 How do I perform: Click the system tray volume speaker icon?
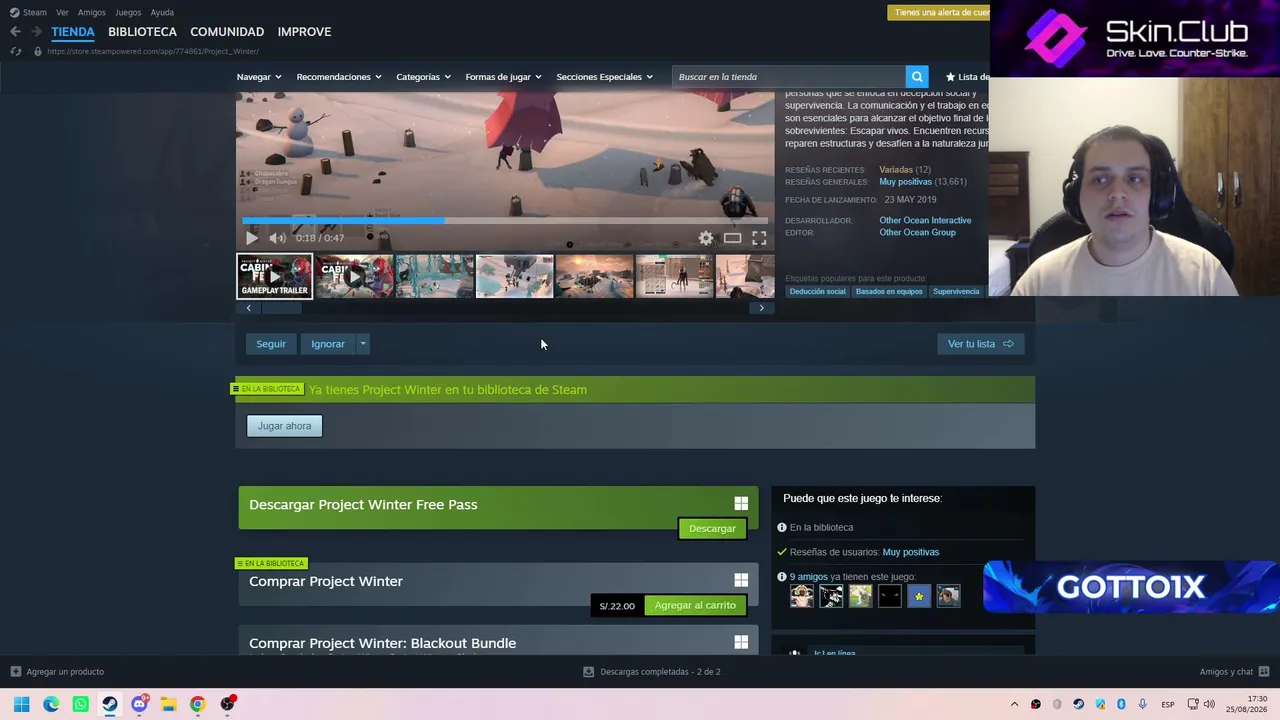pyautogui.click(x=1209, y=704)
